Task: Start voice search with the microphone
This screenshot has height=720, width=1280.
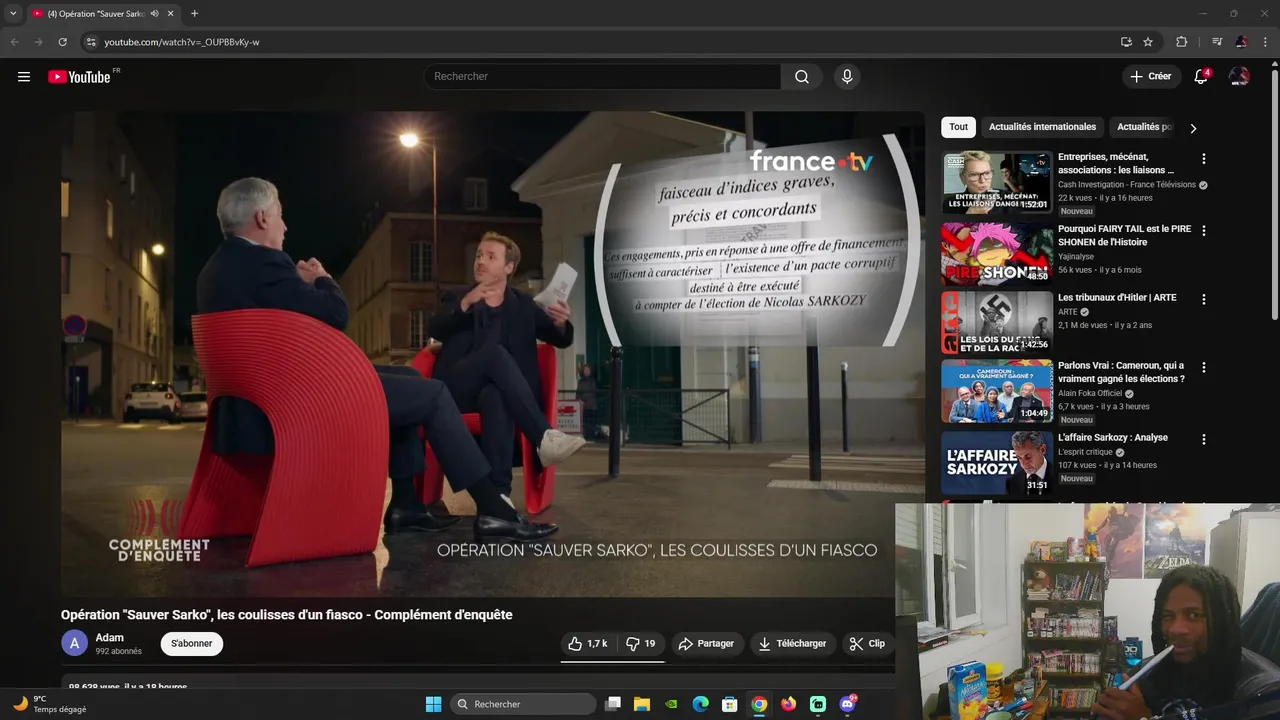Action: [847, 77]
